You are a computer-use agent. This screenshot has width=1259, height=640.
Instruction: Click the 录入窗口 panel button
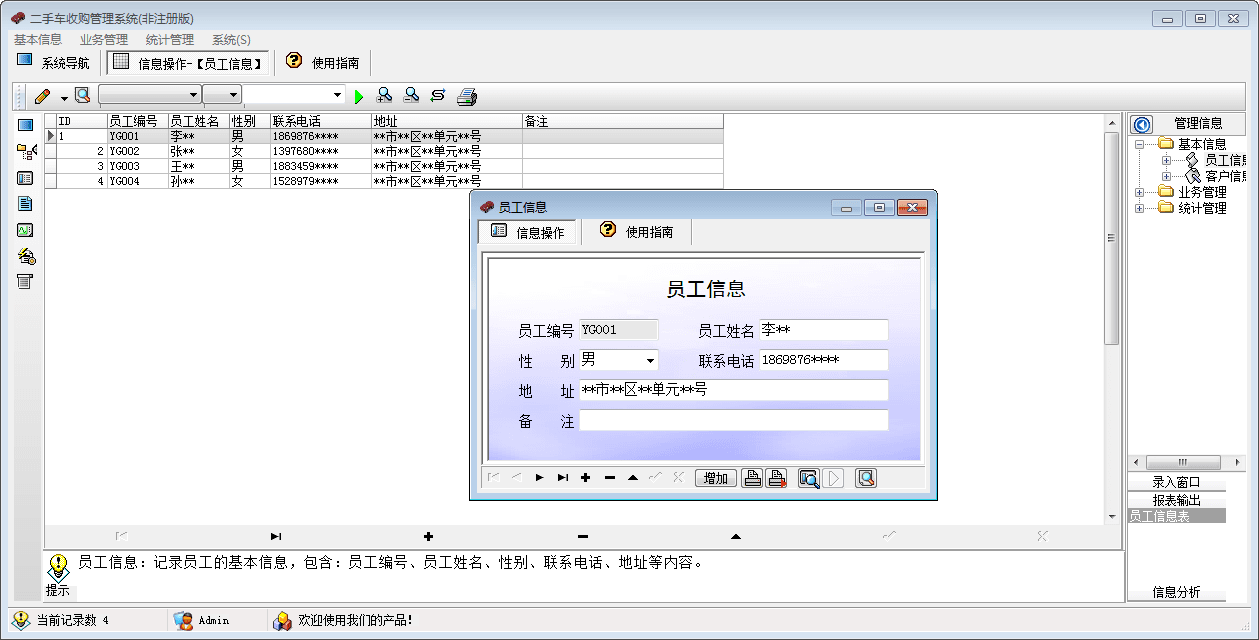(x=1176, y=482)
